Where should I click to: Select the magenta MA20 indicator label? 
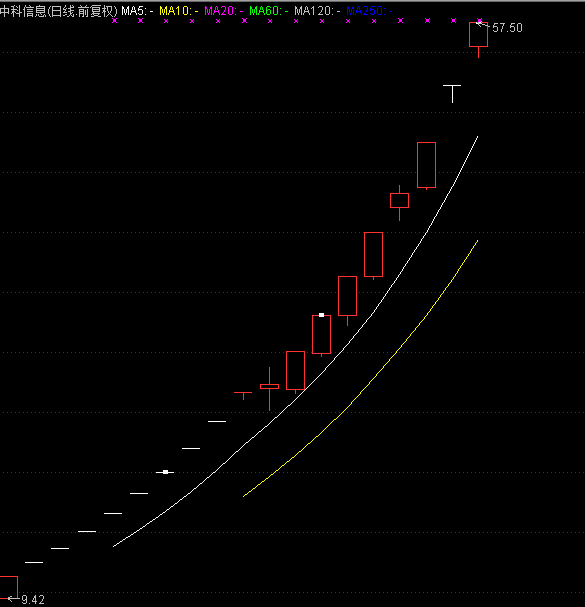click(x=223, y=11)
